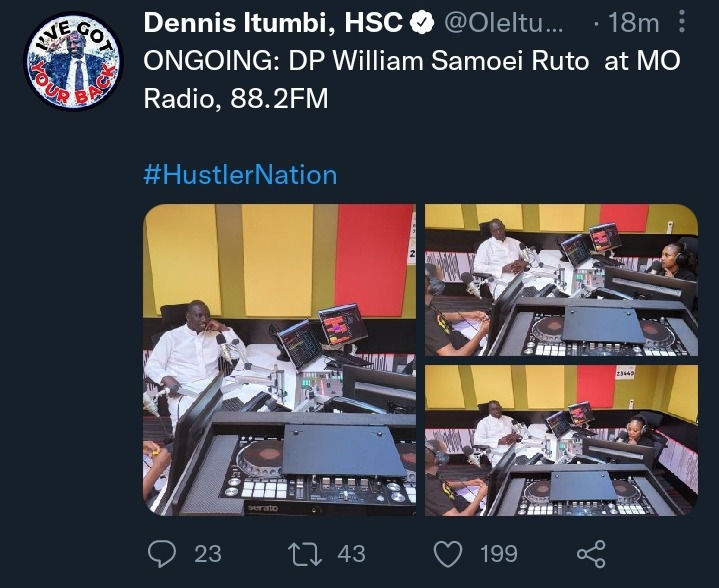View the bottom-right studio photo
The image size is (719, 588).
click(x=561, y=440)
